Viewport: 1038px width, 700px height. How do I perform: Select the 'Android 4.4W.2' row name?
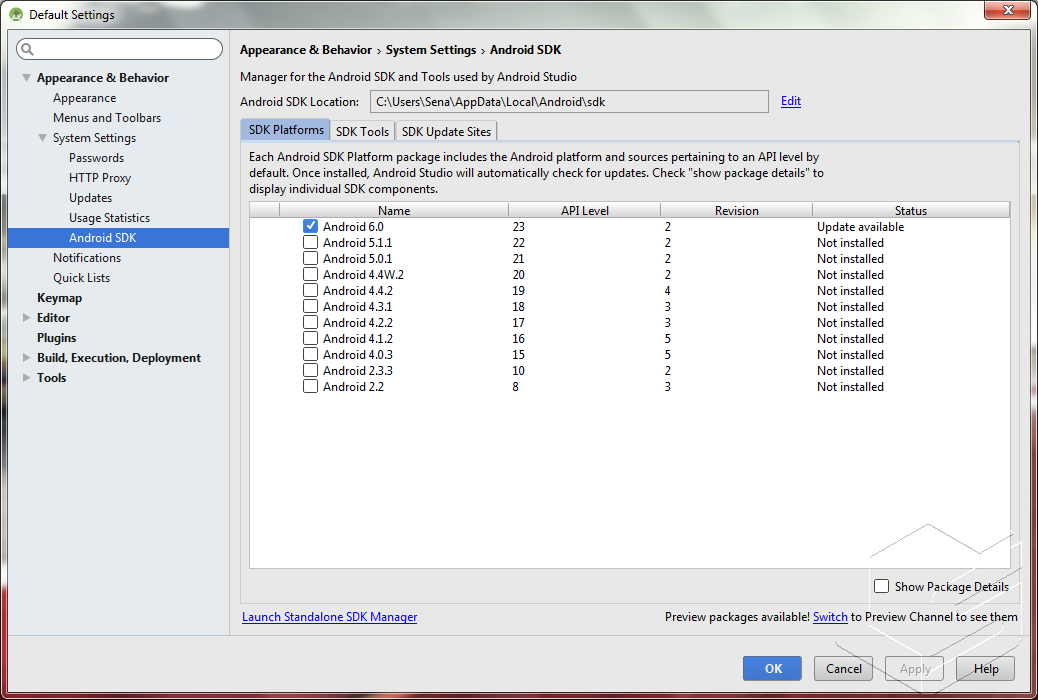(363, 274)
